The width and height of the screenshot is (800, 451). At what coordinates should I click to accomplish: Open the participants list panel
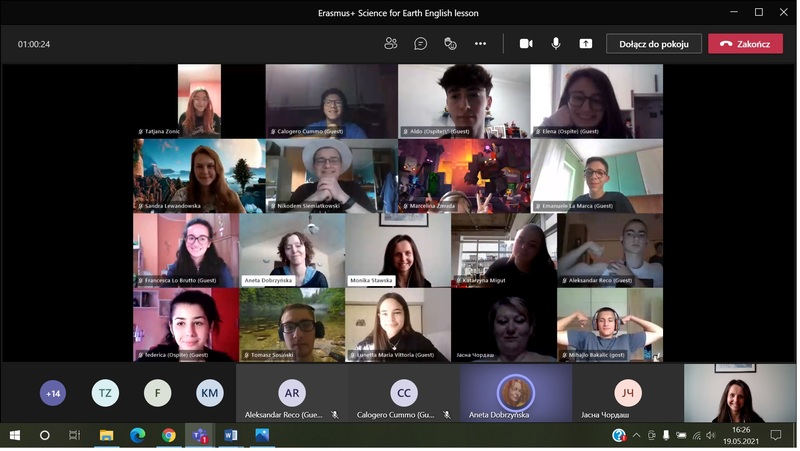click(x=391, y=44)
